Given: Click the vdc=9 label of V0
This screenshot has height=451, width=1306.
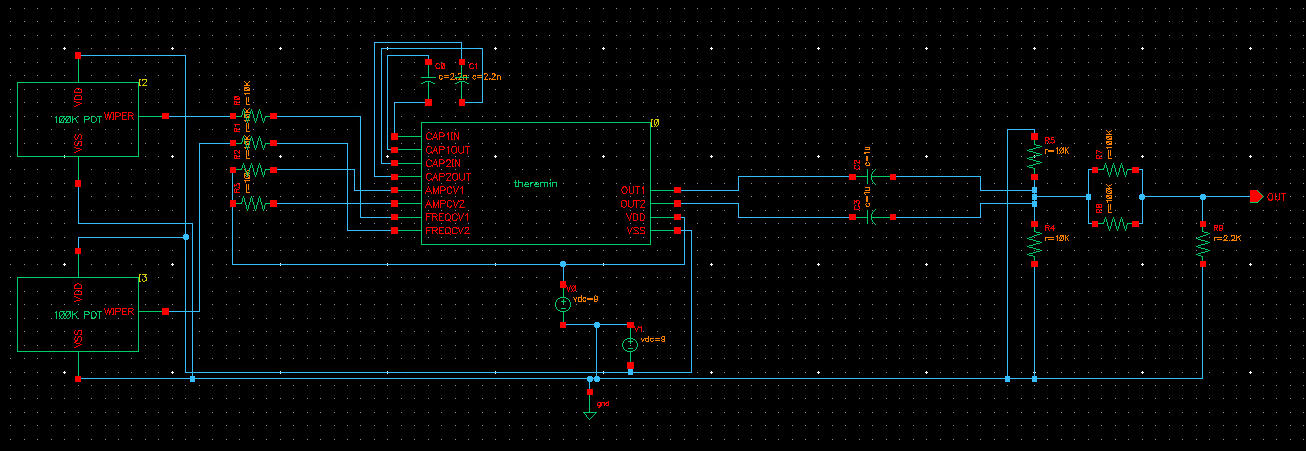Looking at the screenshot, I should [586, 299].
